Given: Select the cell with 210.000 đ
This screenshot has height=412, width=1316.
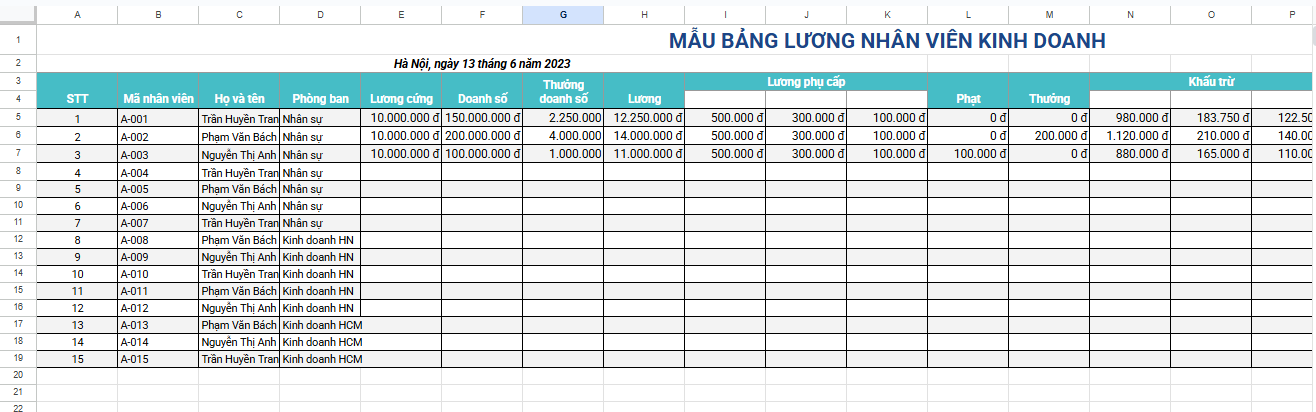Looking at the screenshot, I should coord(1211,136).
